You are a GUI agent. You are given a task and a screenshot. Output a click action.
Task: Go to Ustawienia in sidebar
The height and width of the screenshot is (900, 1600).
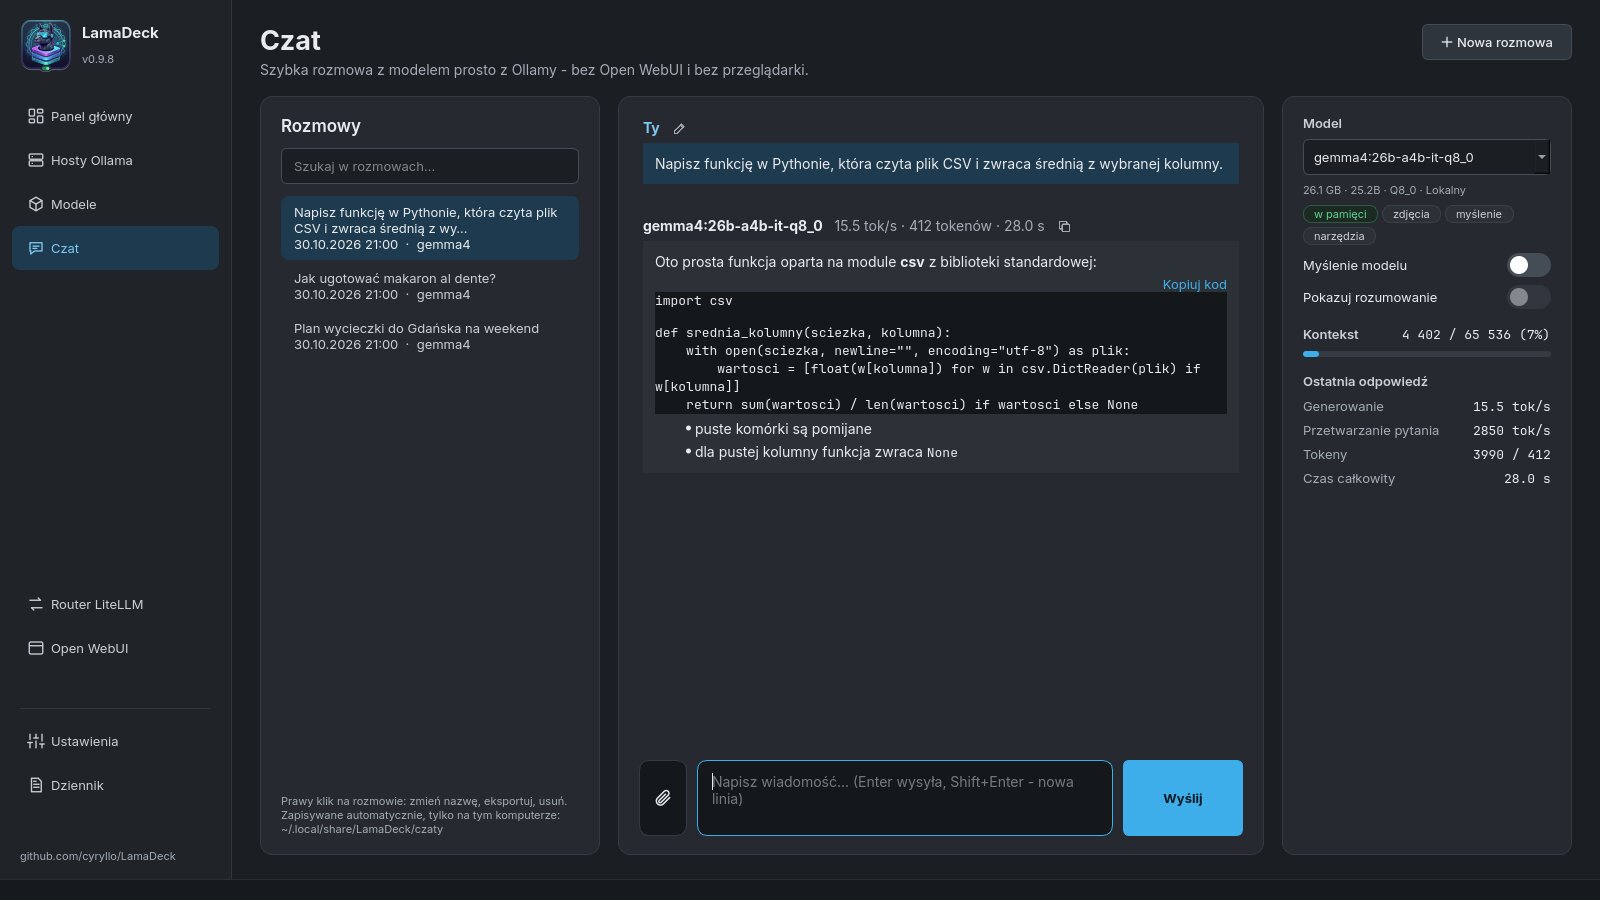[115, 741]
